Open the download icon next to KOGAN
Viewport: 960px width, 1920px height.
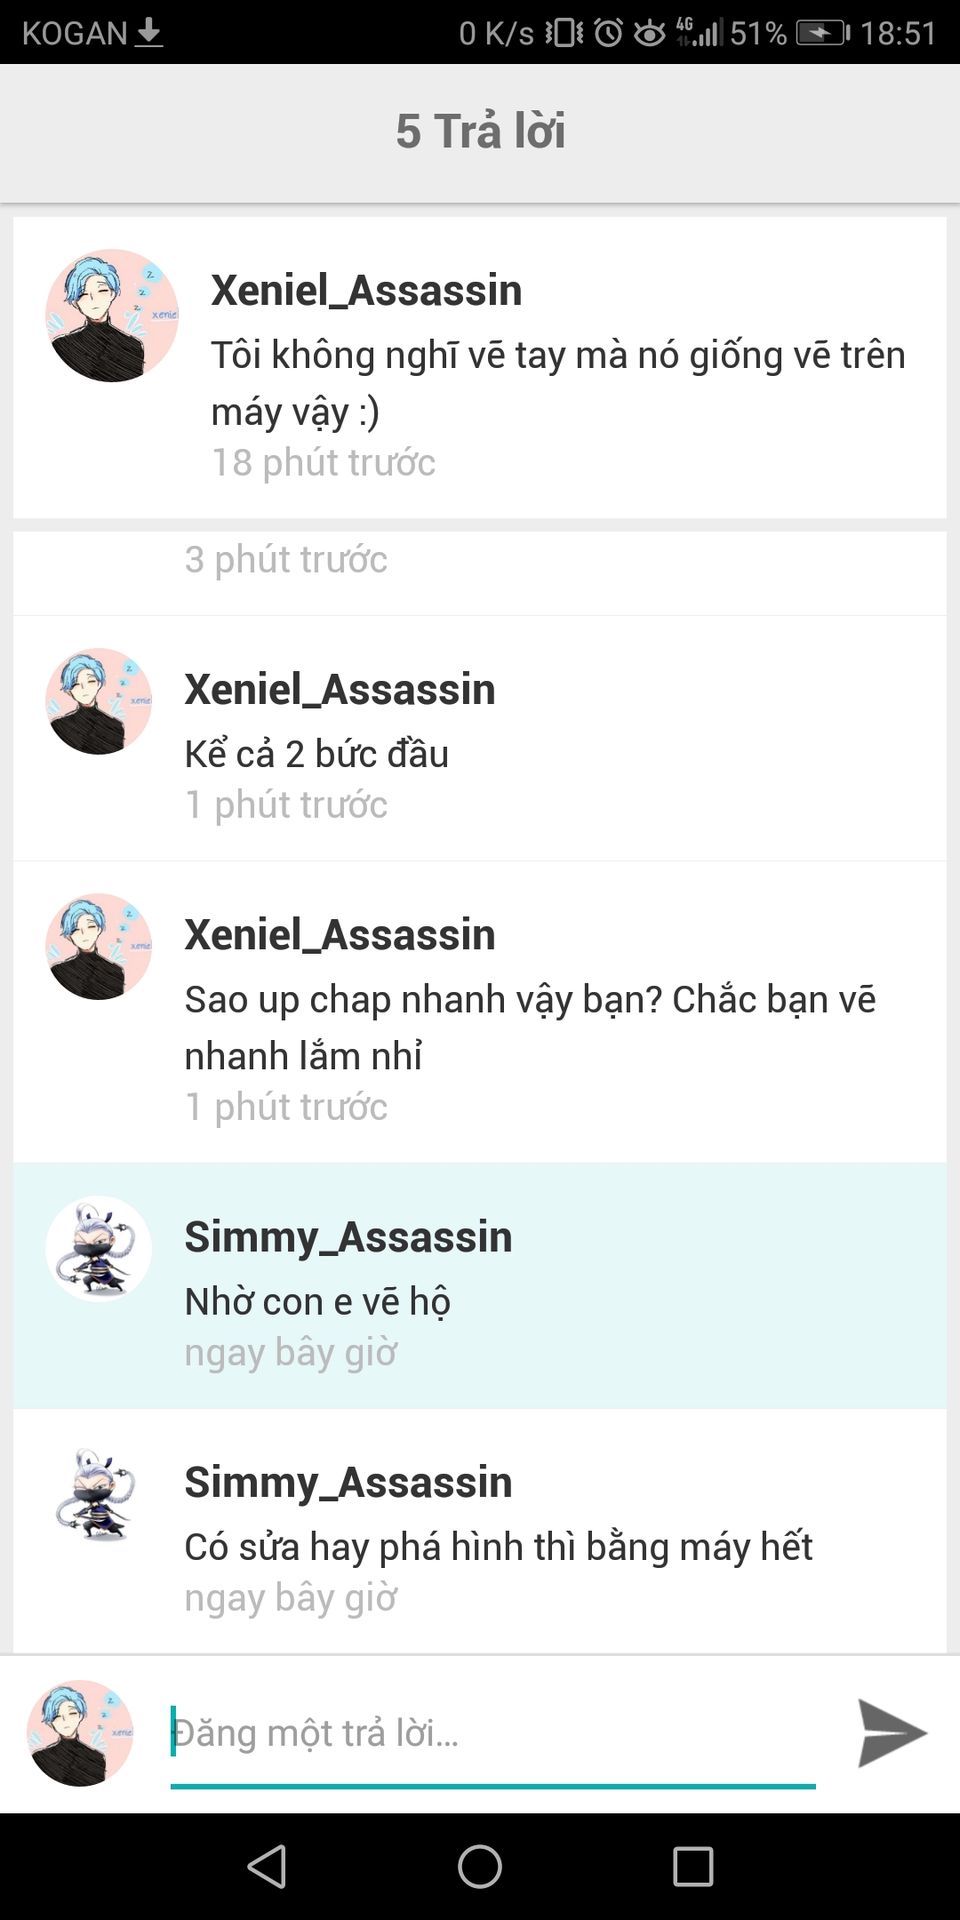pos(149,33)
